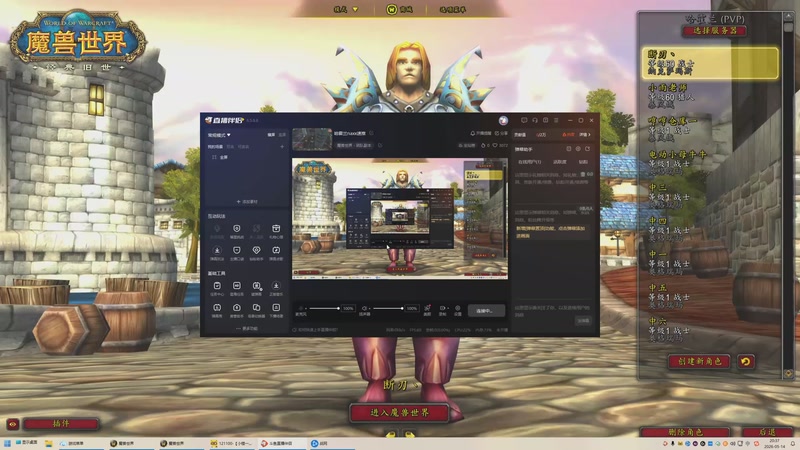Expand 更多功能 at the tools panel bottom

tap(247, 329)
